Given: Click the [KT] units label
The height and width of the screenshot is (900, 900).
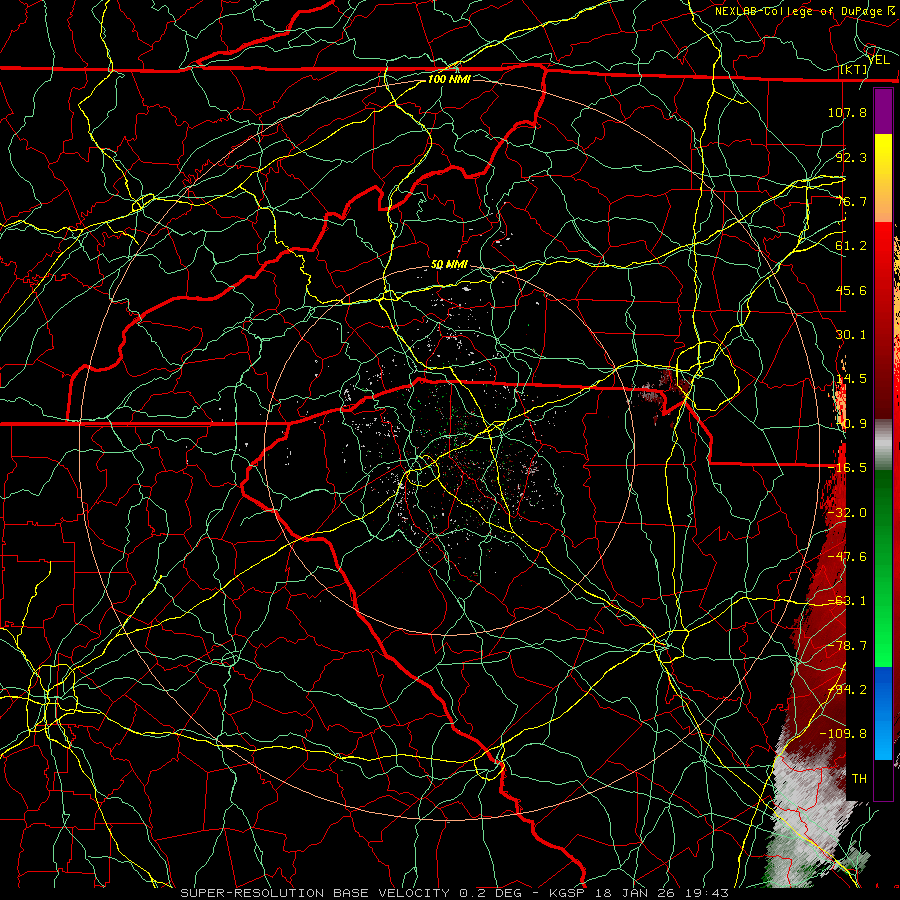Looking at the screenshot, I should point(854,69).
